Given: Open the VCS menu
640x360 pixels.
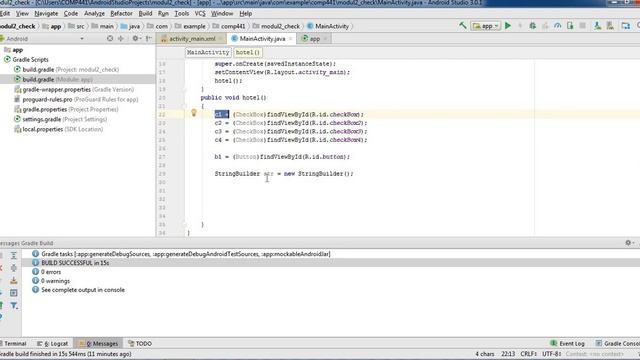Looking at the screenshot, I should pos(200,13).
